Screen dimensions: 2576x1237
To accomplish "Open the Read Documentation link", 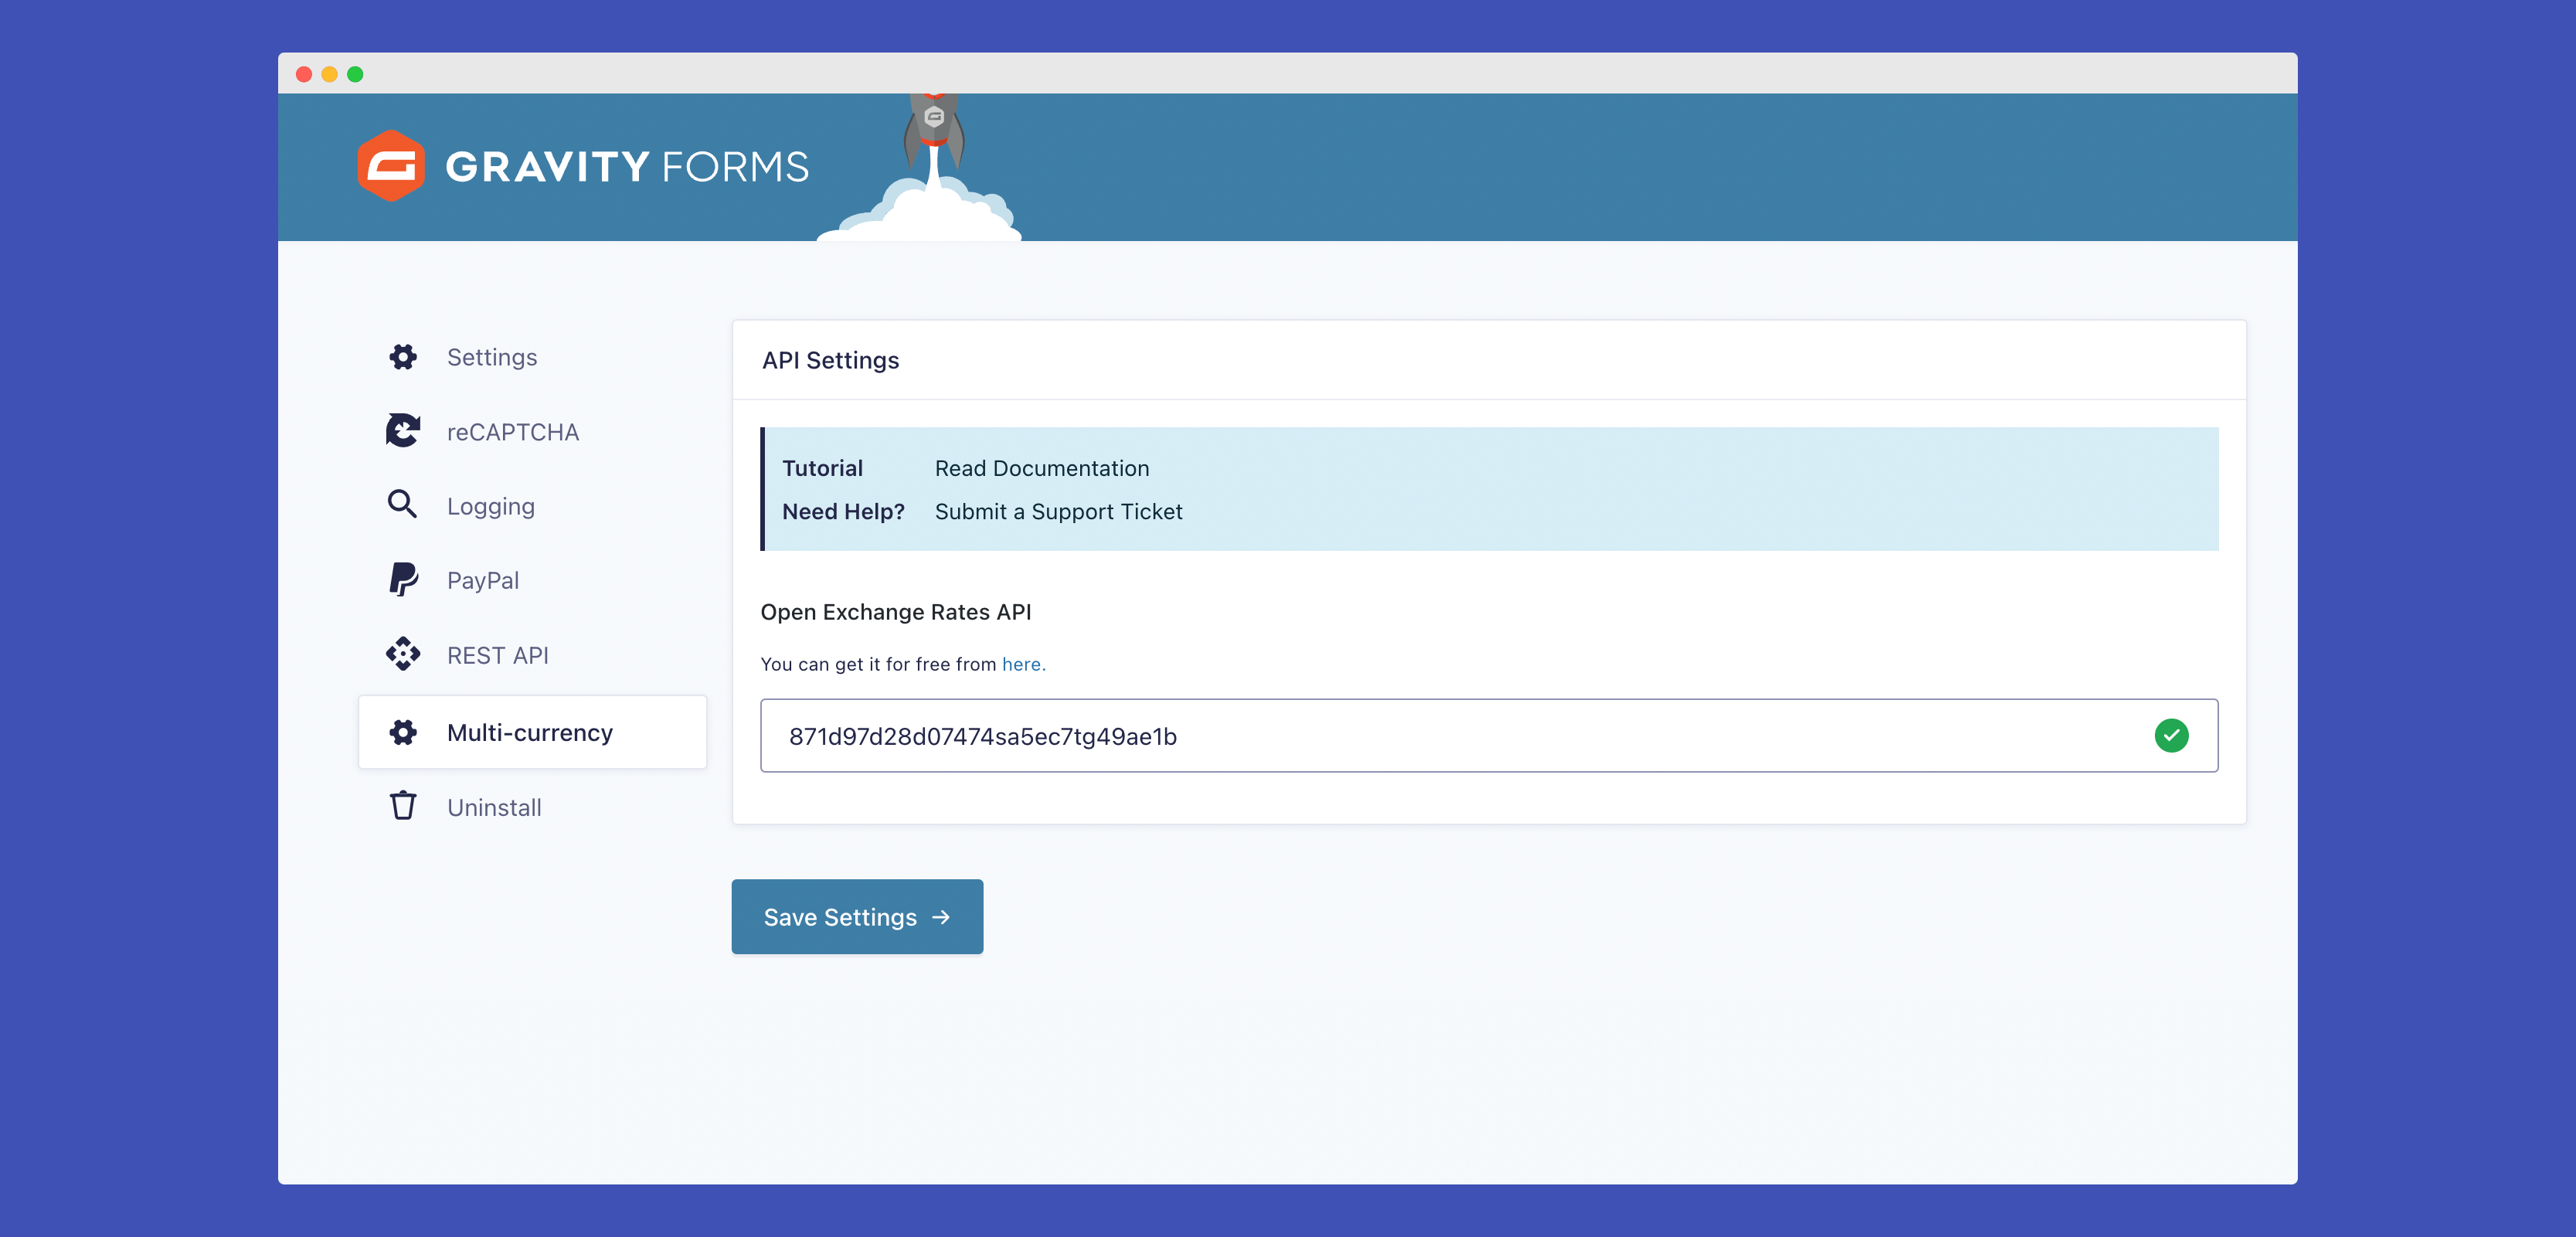I will (1041, 467).
